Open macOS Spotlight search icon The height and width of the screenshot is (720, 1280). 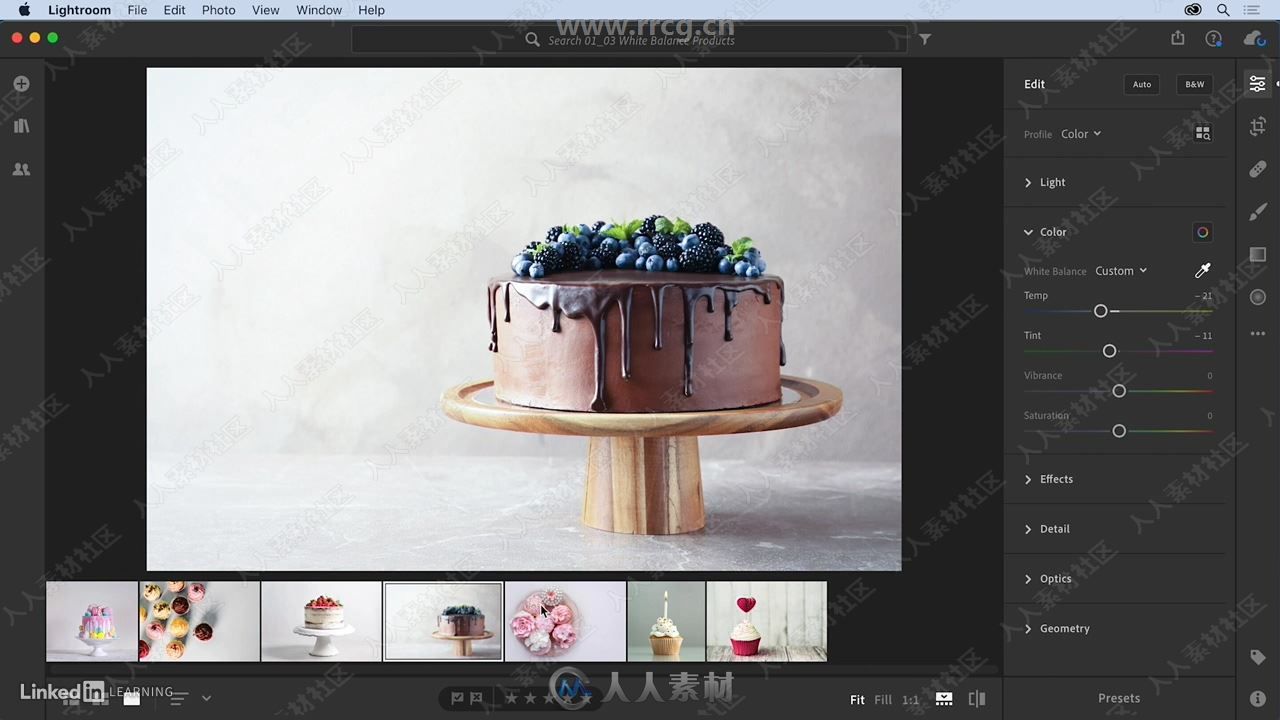tap(1223, 10)
